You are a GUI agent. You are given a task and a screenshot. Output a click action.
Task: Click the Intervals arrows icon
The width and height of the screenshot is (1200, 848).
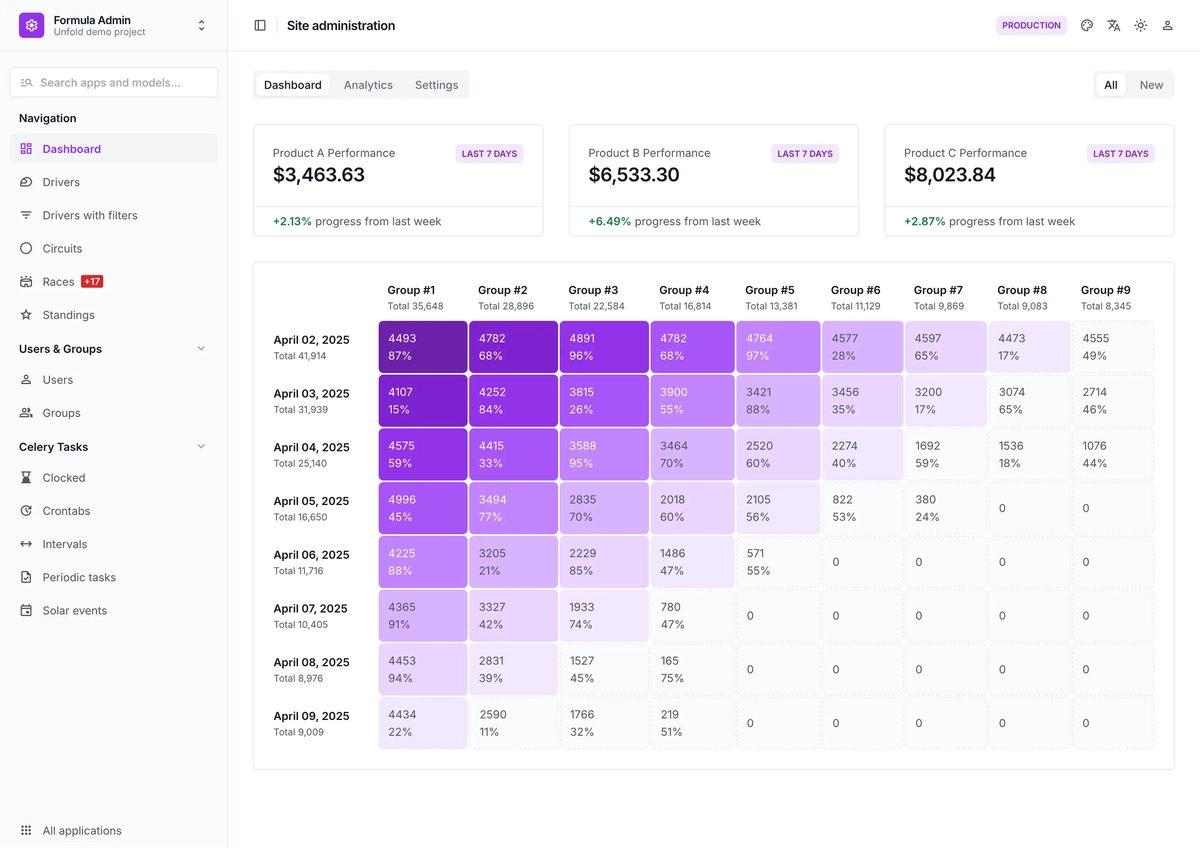click(x=26, y=544)
